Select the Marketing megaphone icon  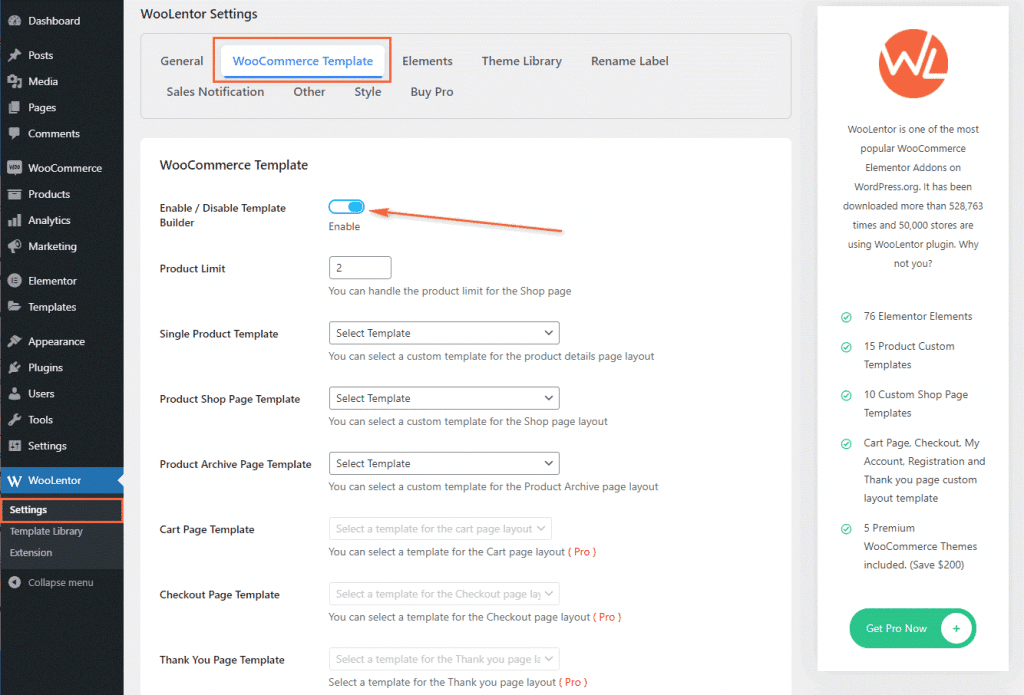click(18, 246)
